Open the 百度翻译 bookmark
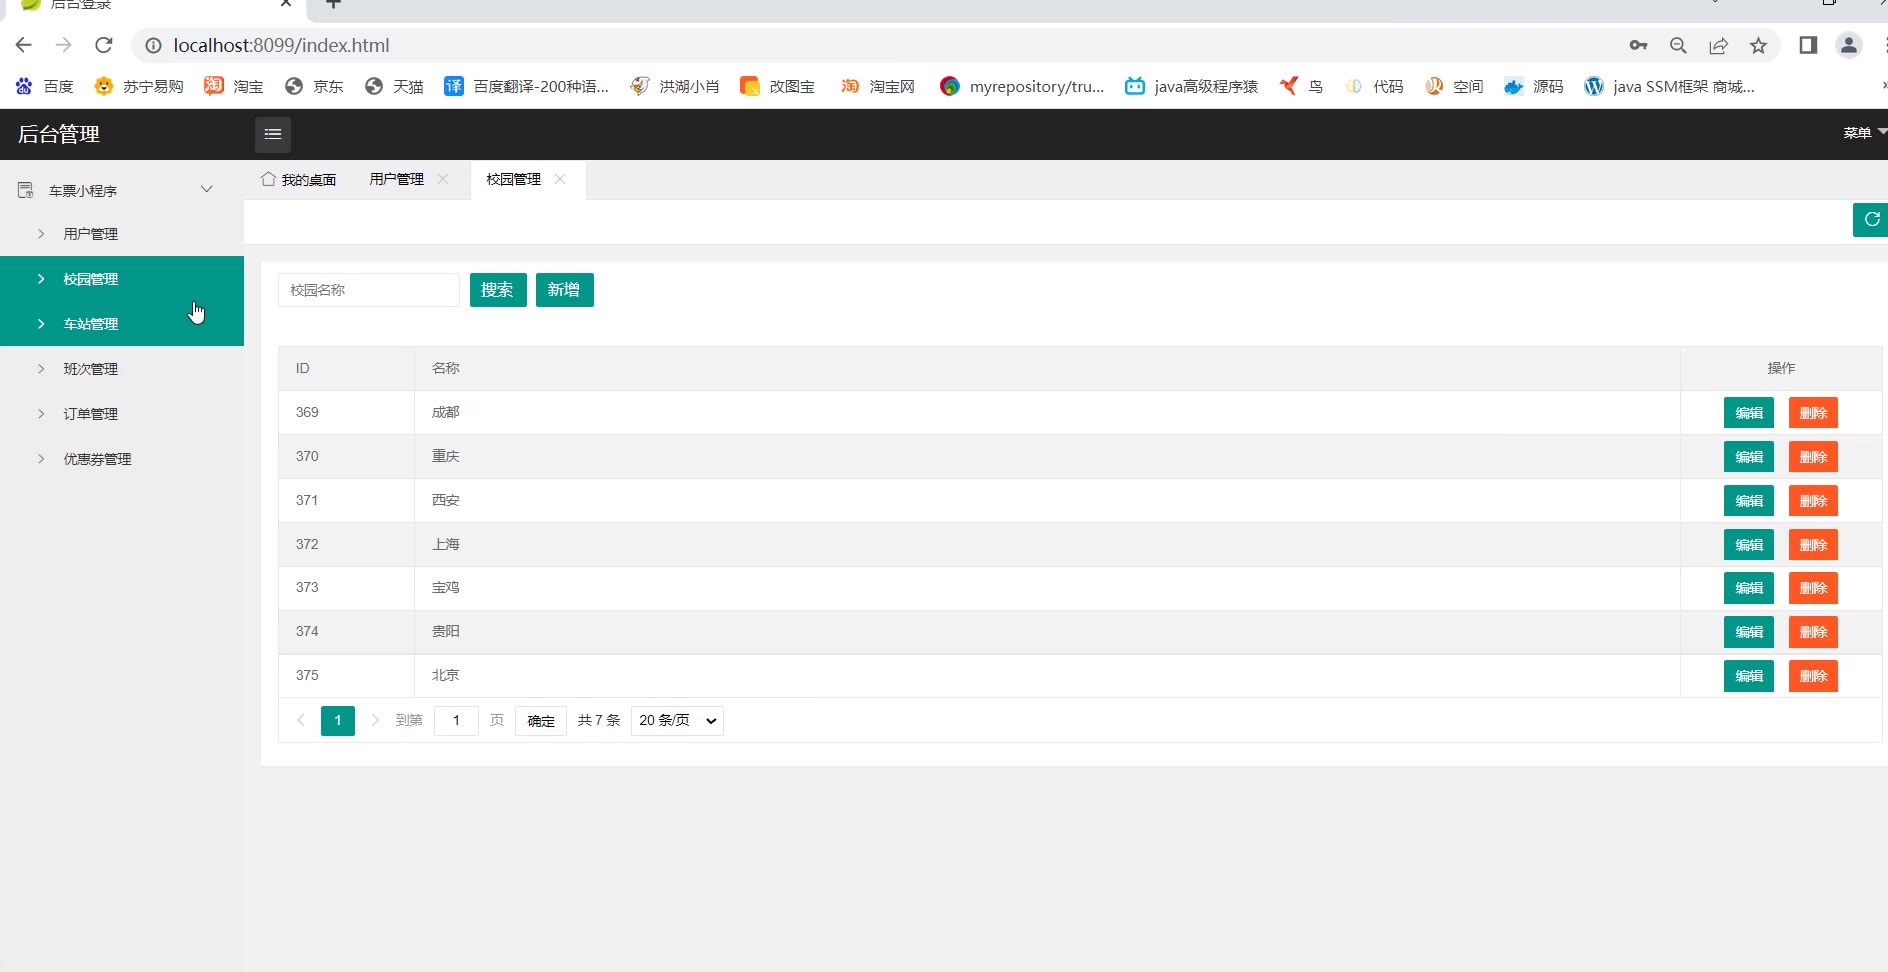The image size is (1888, 972). click(526, 86)
